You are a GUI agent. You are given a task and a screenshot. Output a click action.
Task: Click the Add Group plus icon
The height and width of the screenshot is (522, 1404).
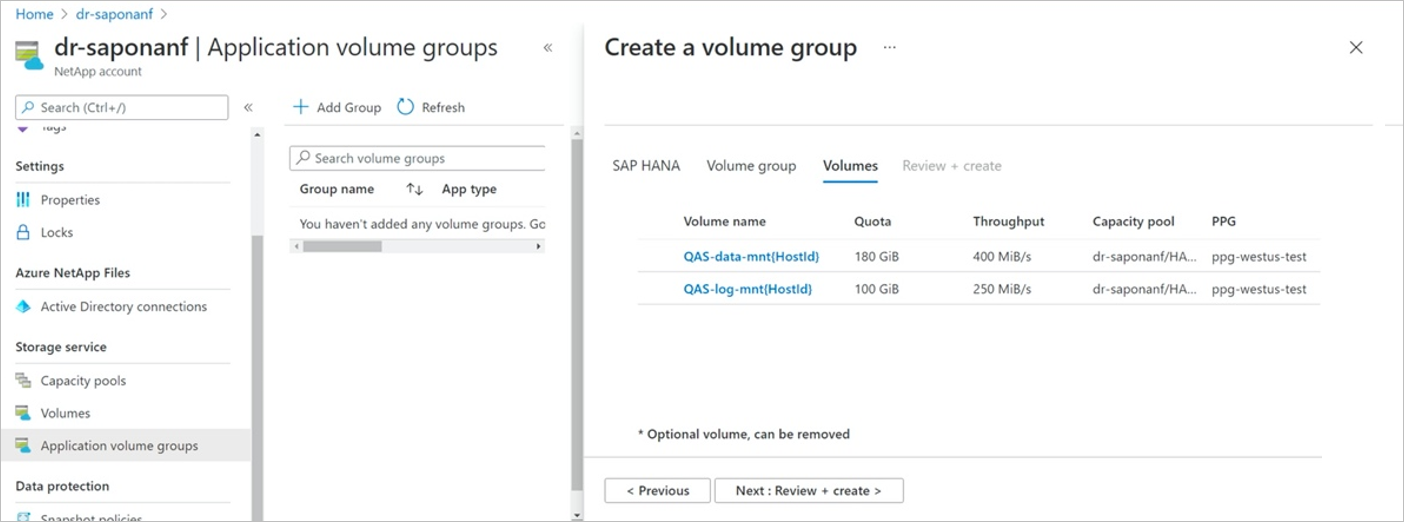(x=300, y=107)
